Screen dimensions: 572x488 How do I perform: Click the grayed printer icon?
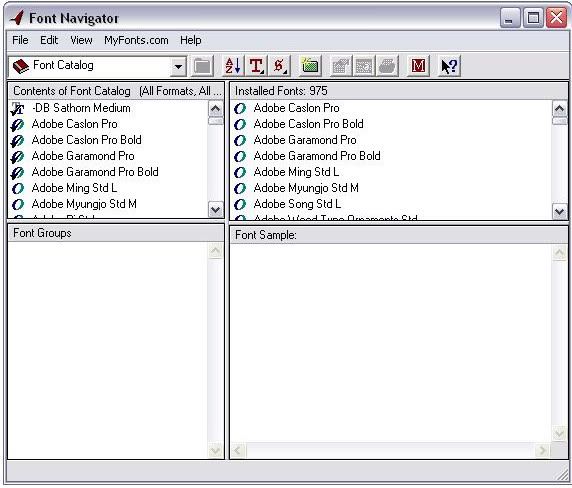tap(387, 66)
